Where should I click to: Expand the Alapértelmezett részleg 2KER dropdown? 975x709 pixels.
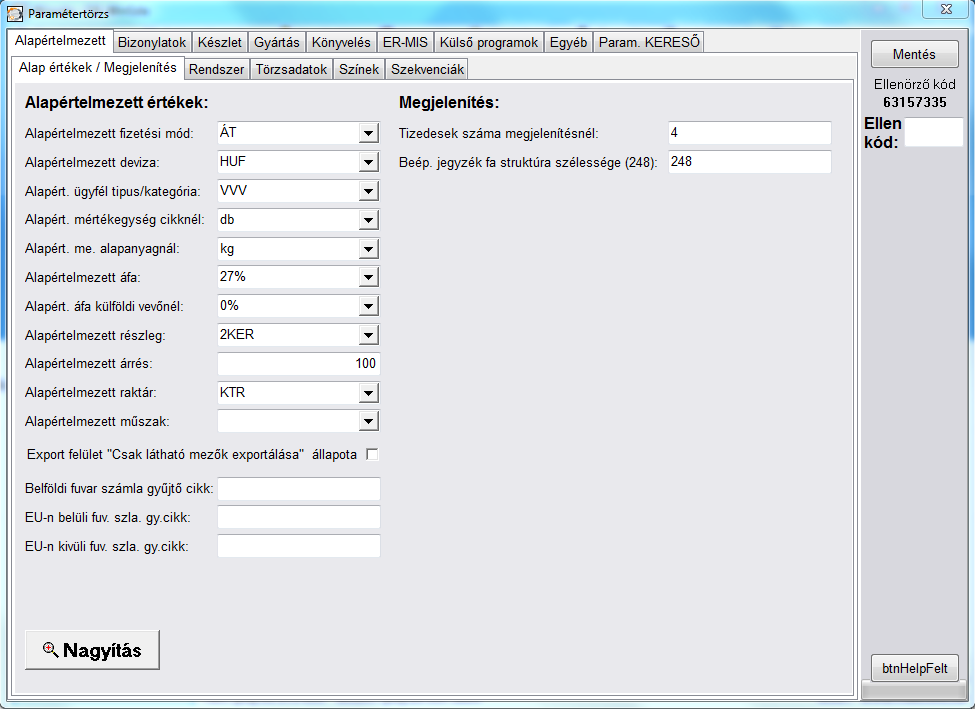tap(369, 335)
